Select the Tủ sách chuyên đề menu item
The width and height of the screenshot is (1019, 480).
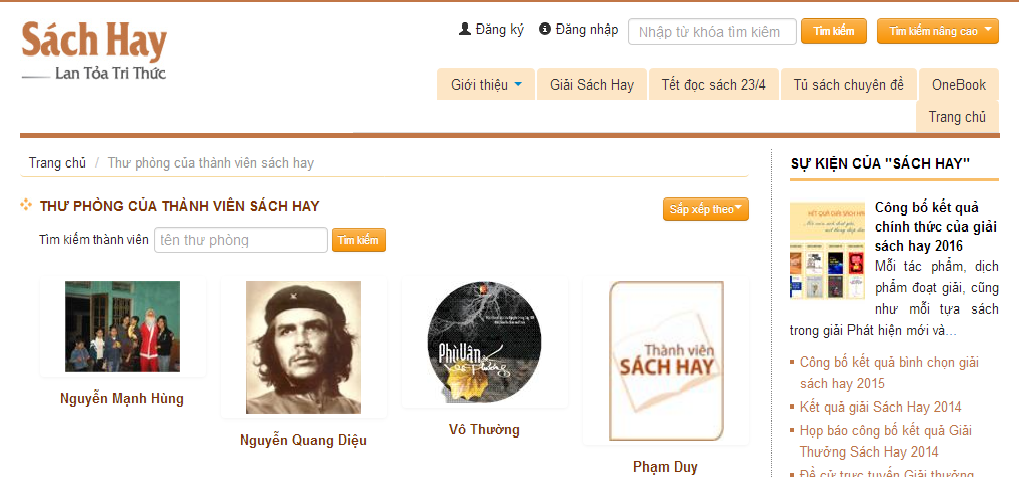click(x=848, y=84)
